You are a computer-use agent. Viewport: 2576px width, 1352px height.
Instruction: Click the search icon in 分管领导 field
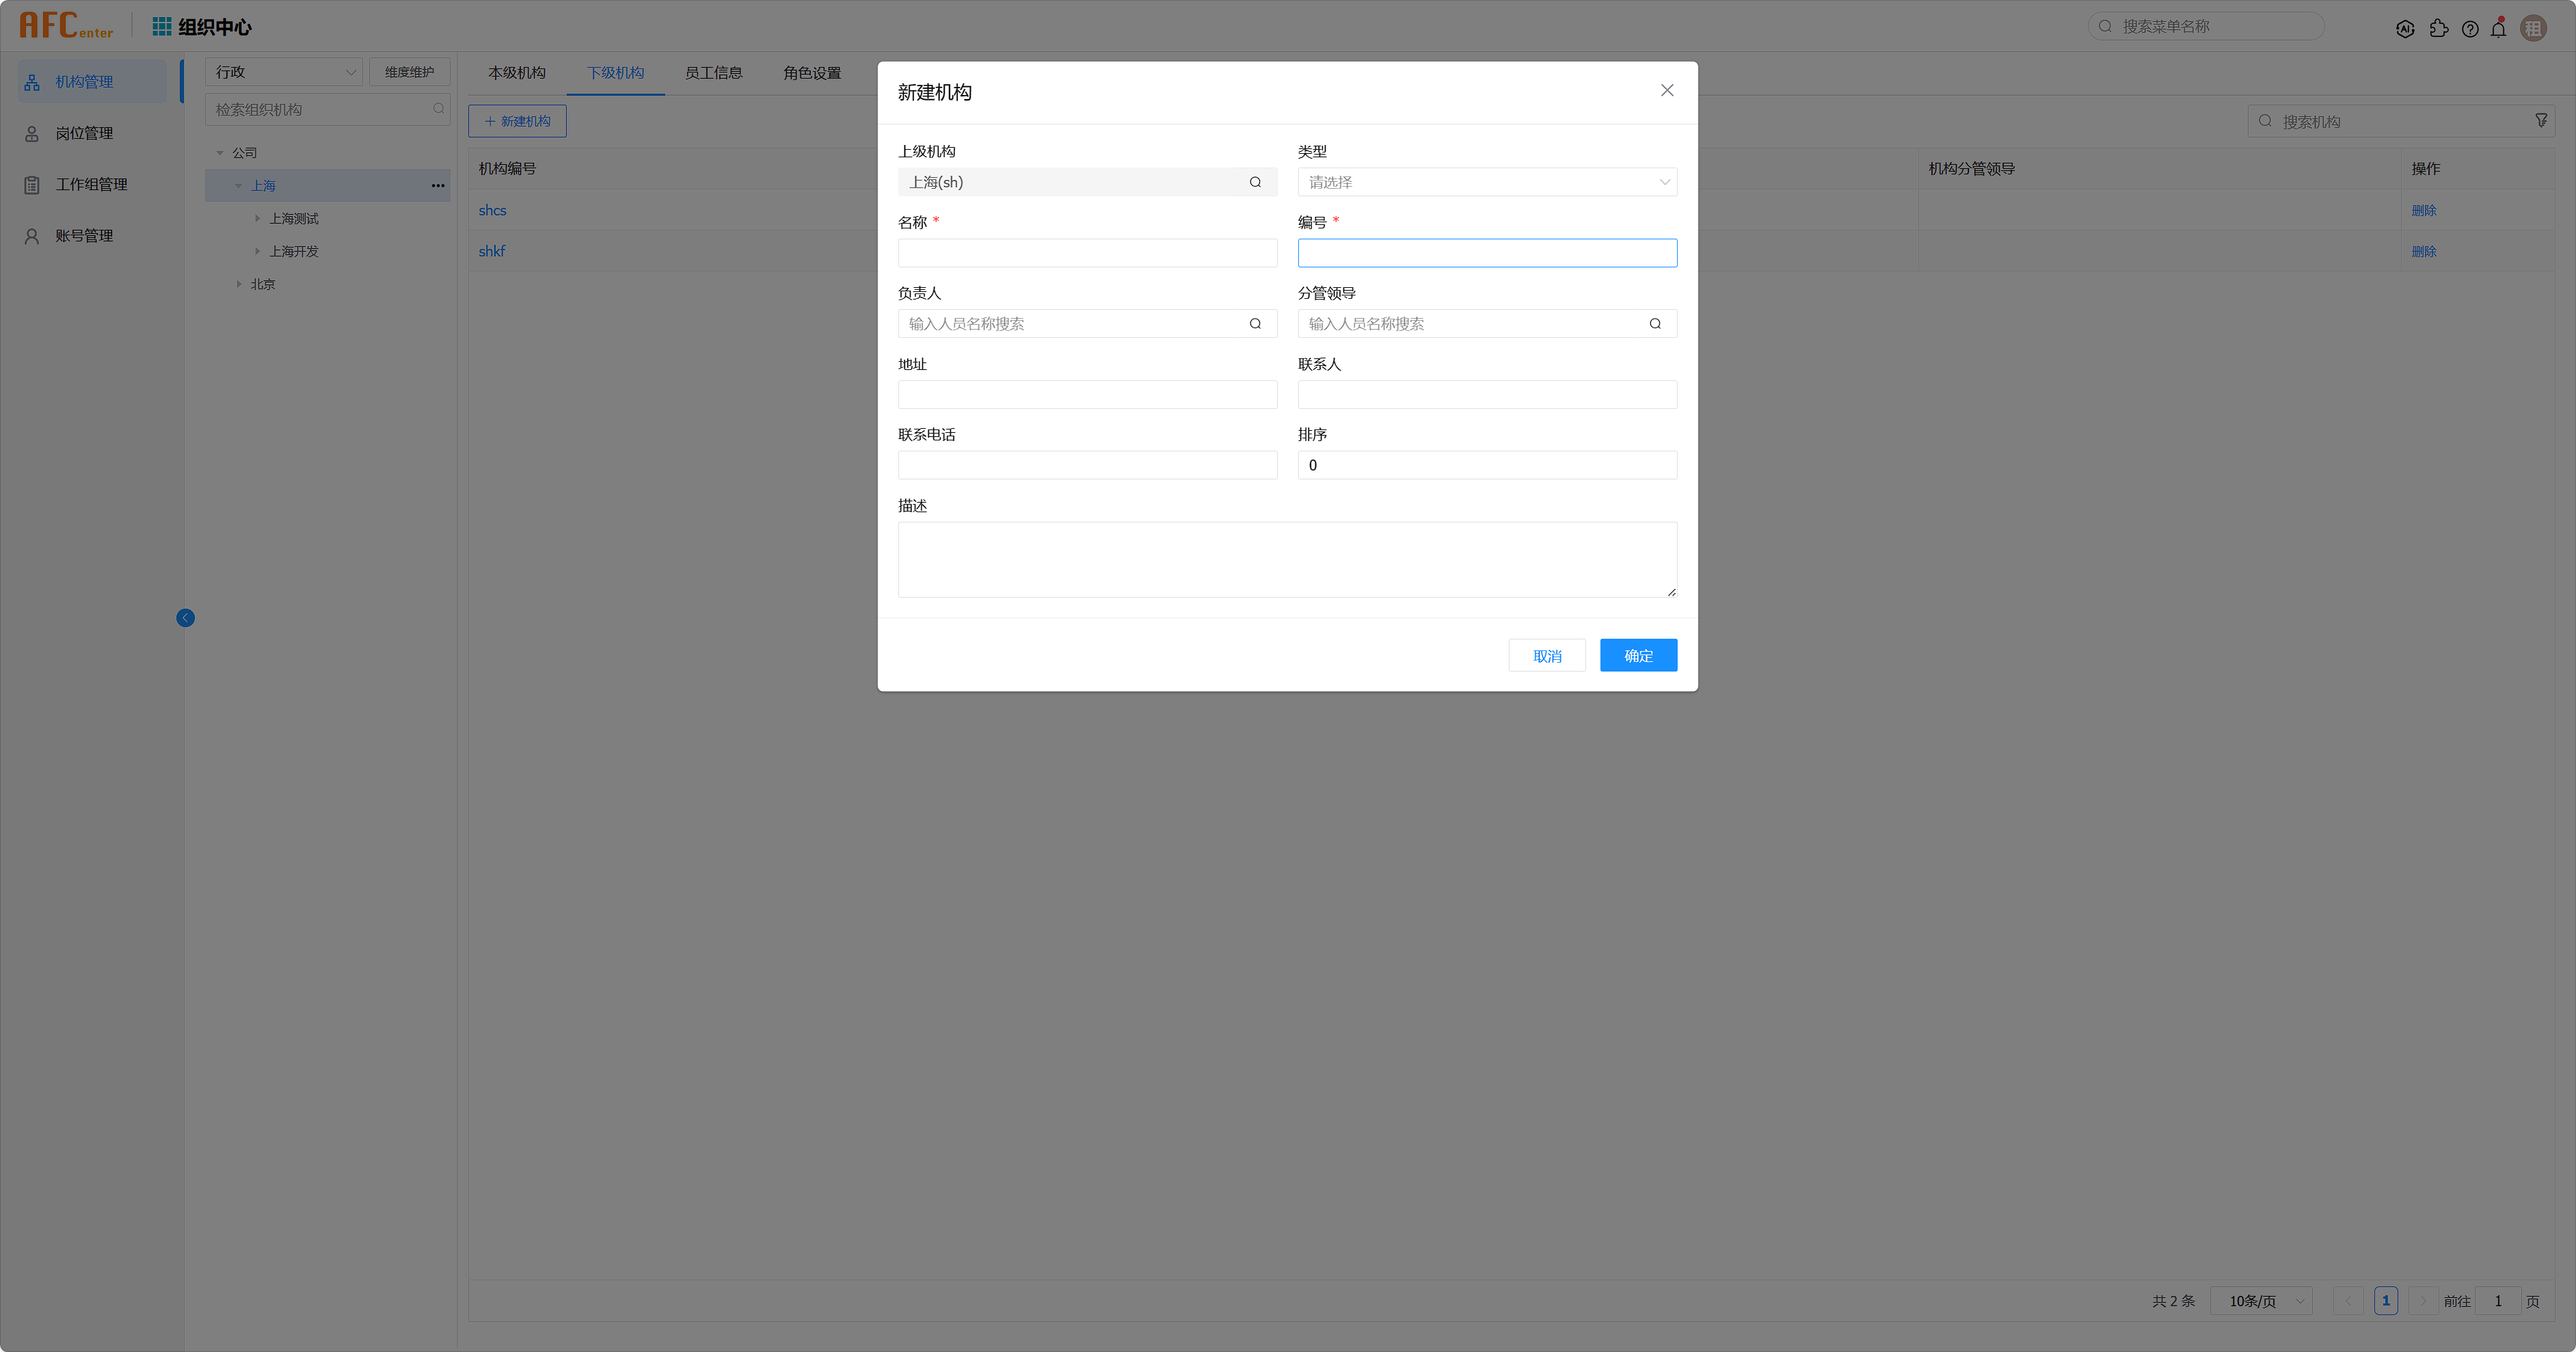click(1655, 324)
